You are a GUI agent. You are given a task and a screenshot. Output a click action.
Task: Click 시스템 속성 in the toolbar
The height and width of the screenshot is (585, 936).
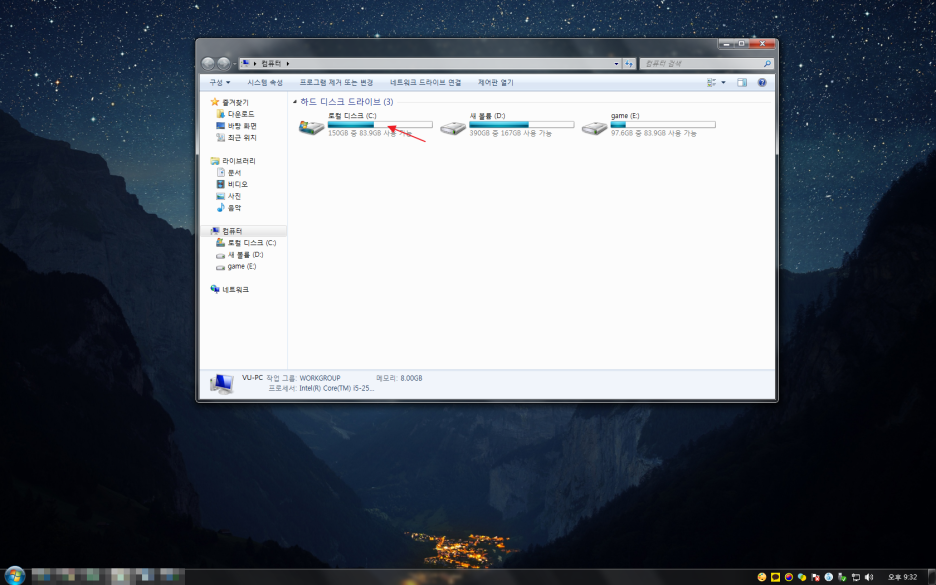tap(265, 82)
